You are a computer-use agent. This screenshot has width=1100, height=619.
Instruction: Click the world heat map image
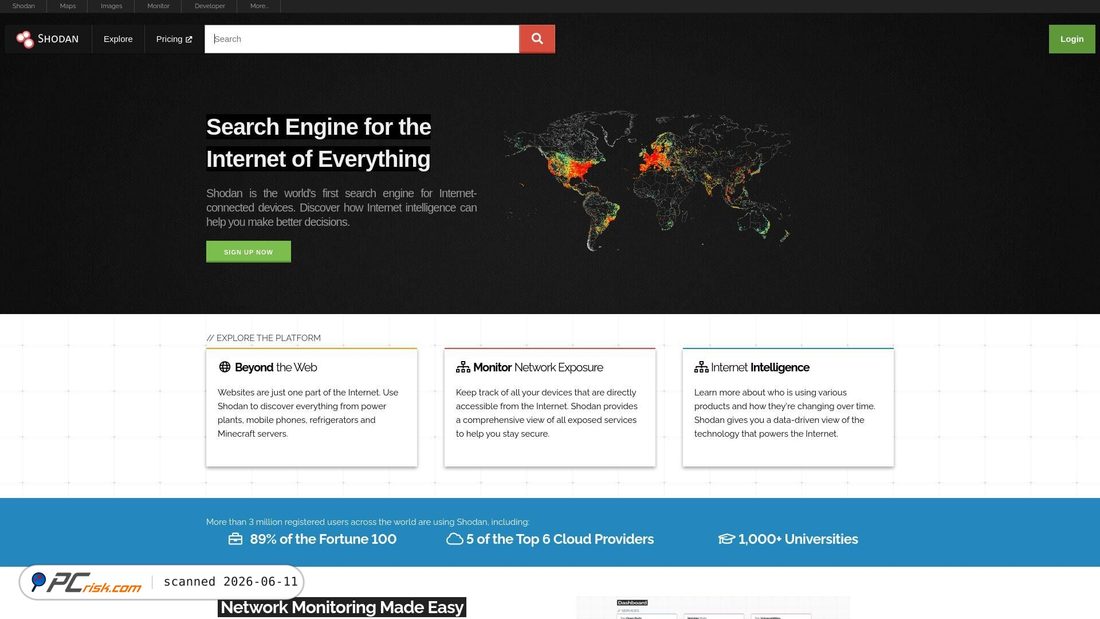648,180
